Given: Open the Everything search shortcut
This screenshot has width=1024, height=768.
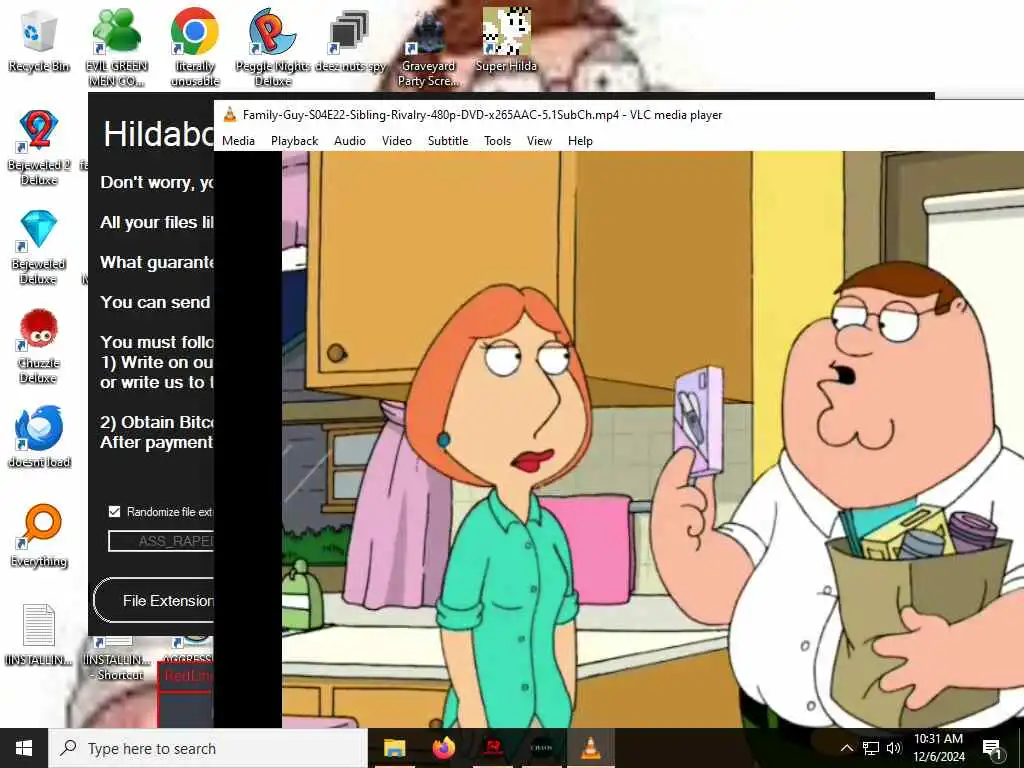Looking at the screenshot, I should tap(39, 536).
